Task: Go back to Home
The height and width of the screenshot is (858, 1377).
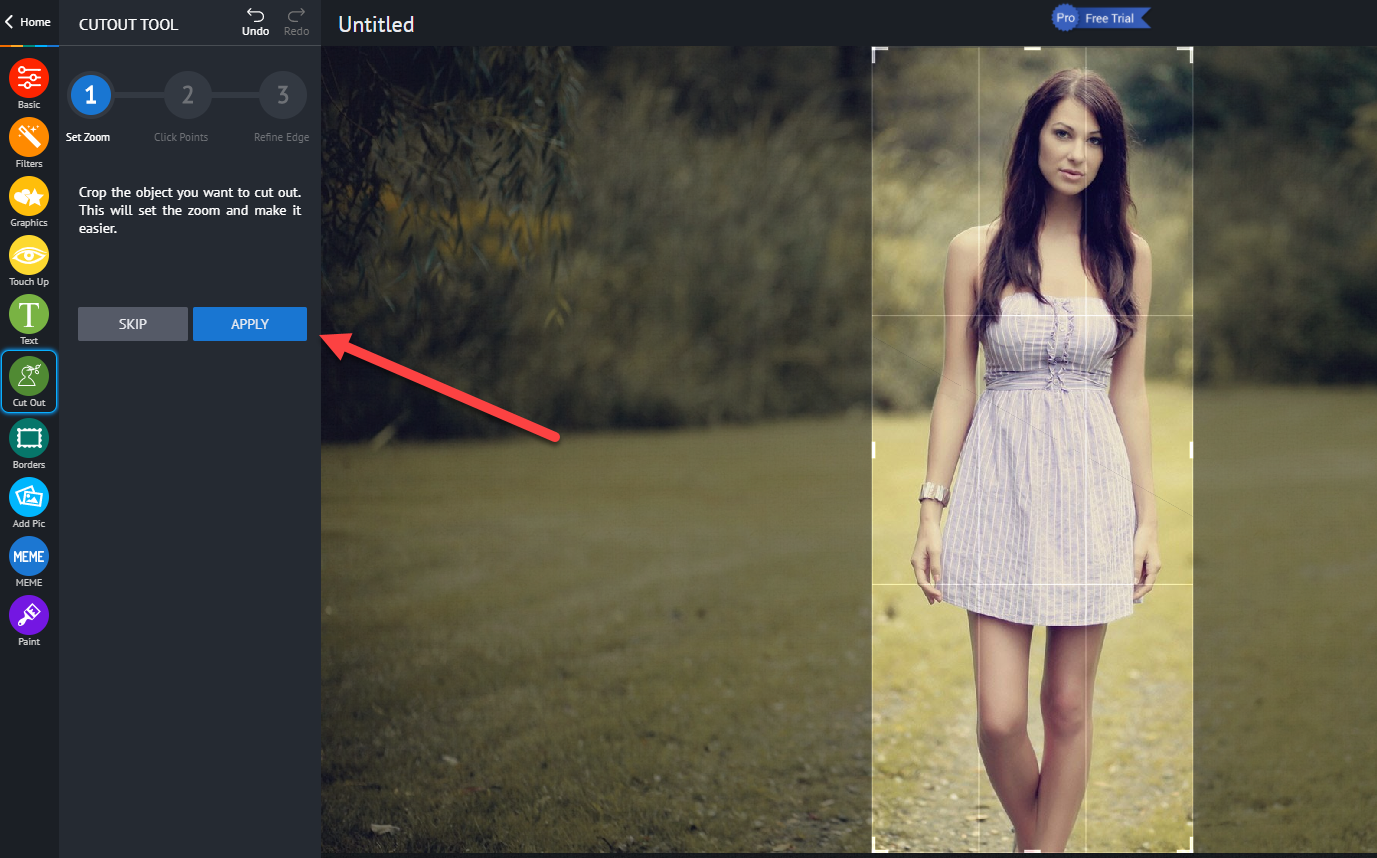Action: click(28, 22)
